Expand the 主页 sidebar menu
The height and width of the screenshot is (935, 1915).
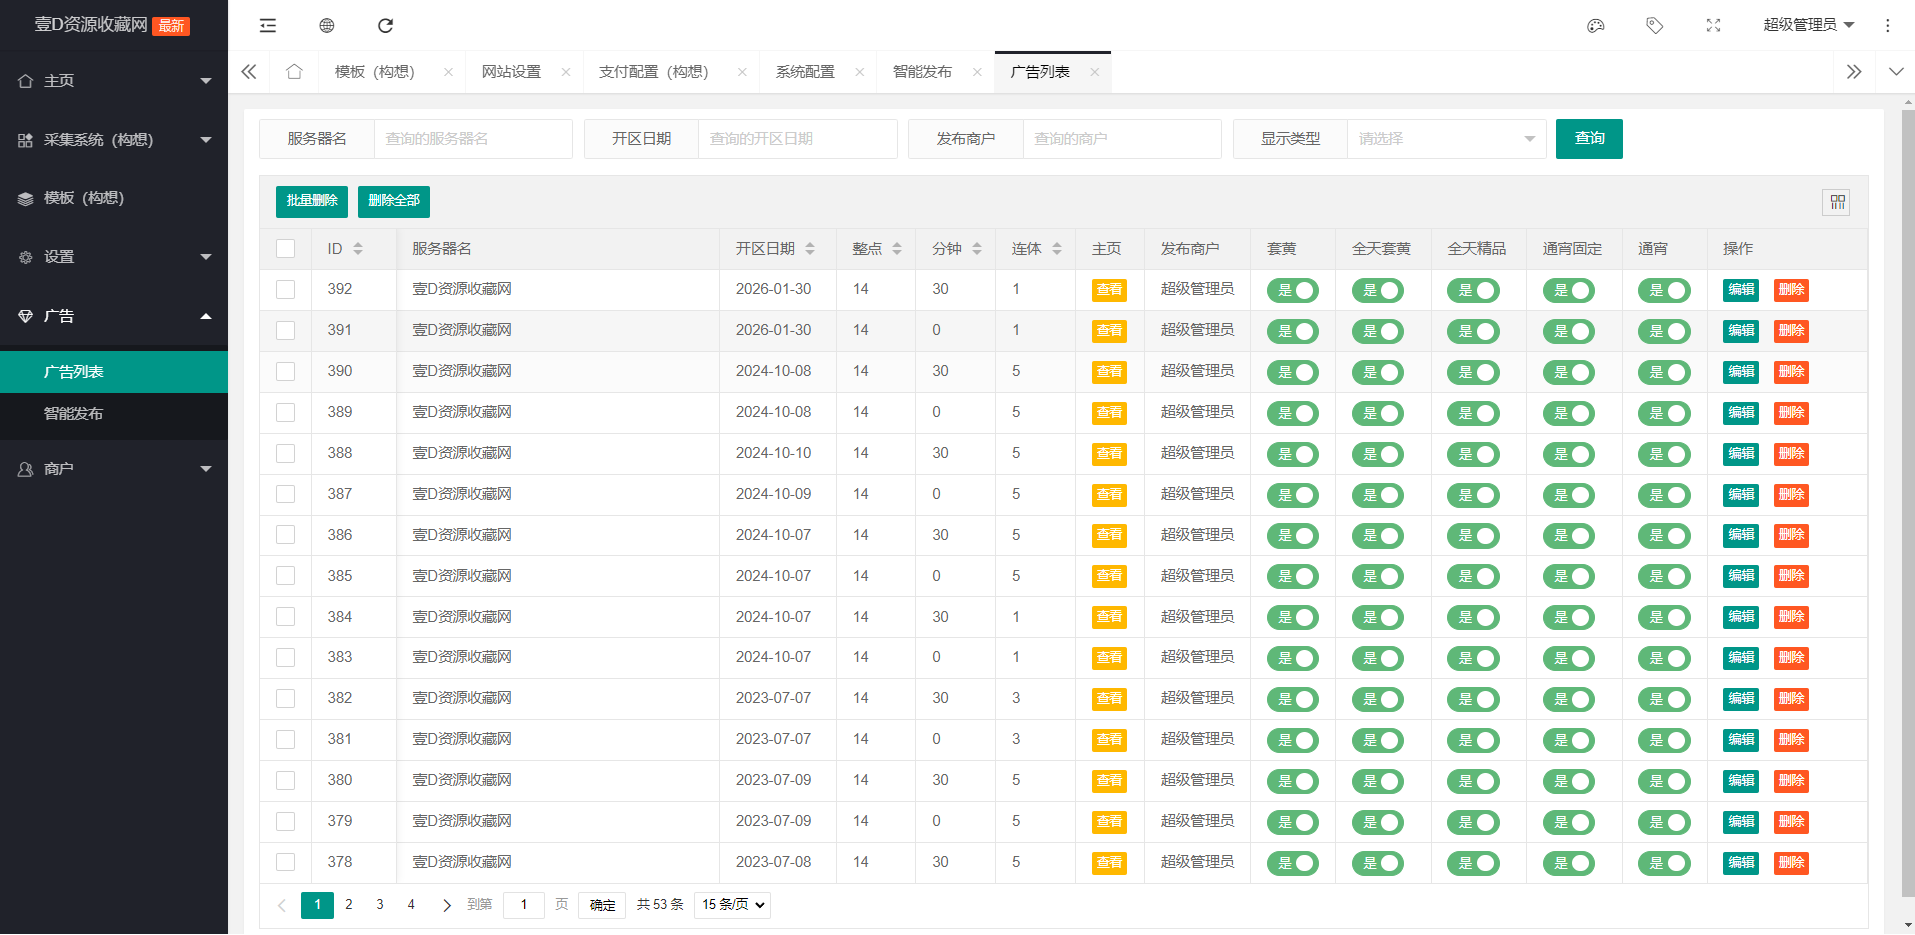point(114,81)
